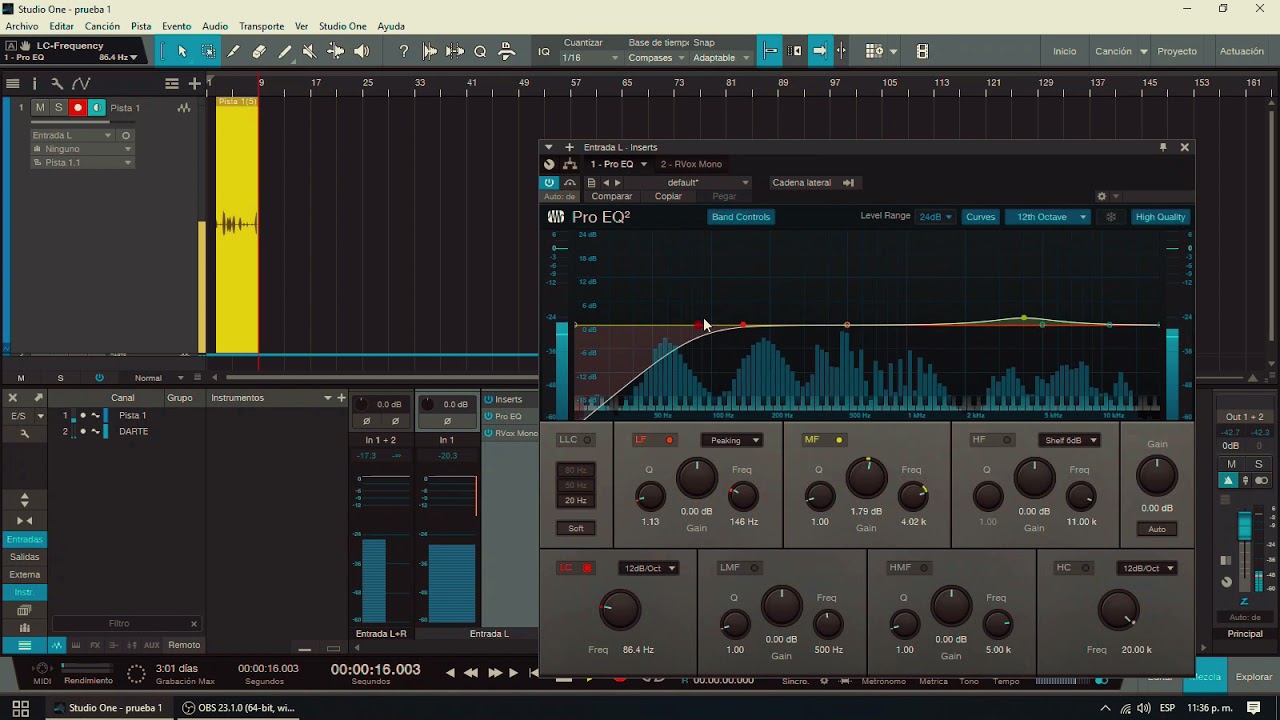1280x720 pixels.
Task: Show automation curve icon
Action: coord(81,84)
